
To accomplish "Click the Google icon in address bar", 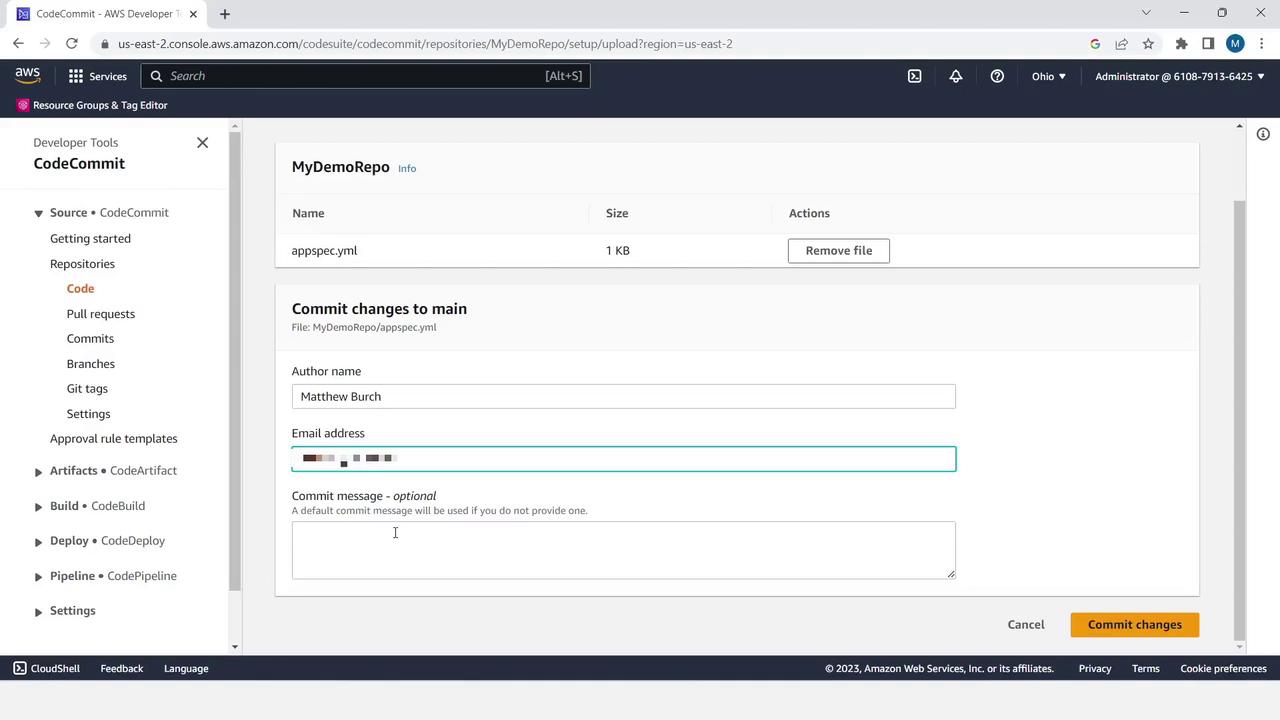I will tap(1095, 44).
